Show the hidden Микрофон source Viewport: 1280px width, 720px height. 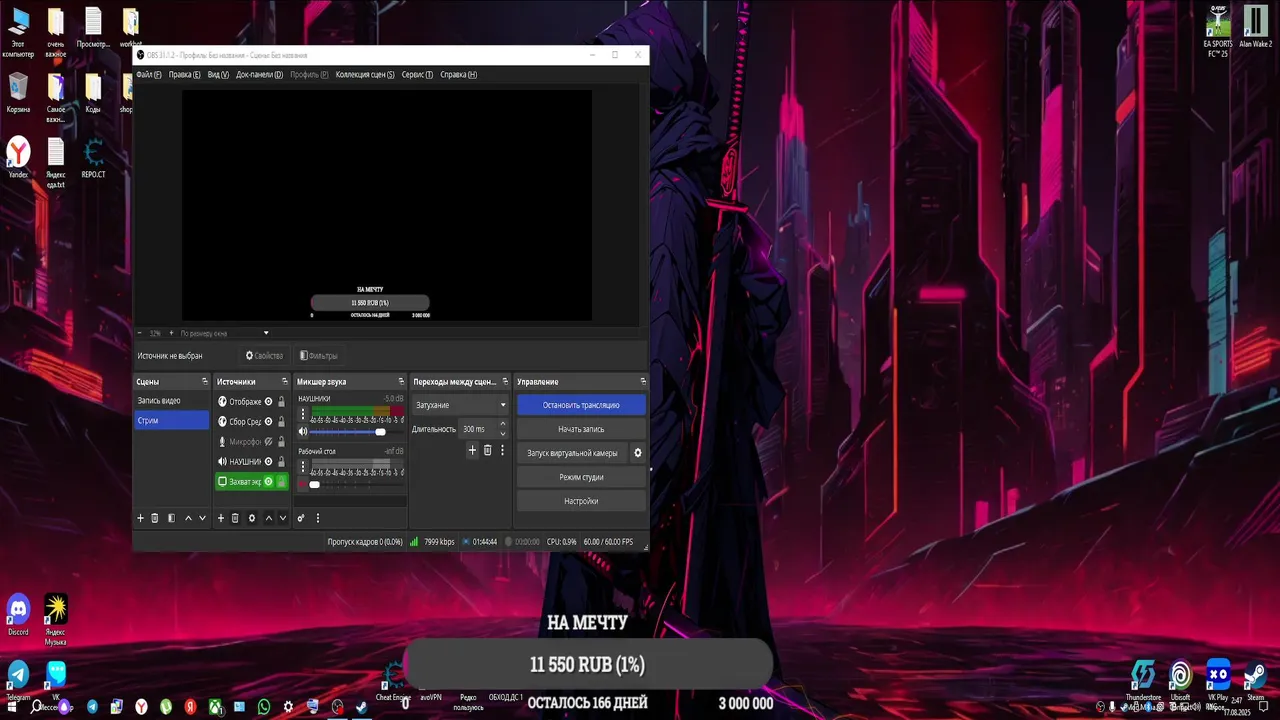tap(268, 442)
